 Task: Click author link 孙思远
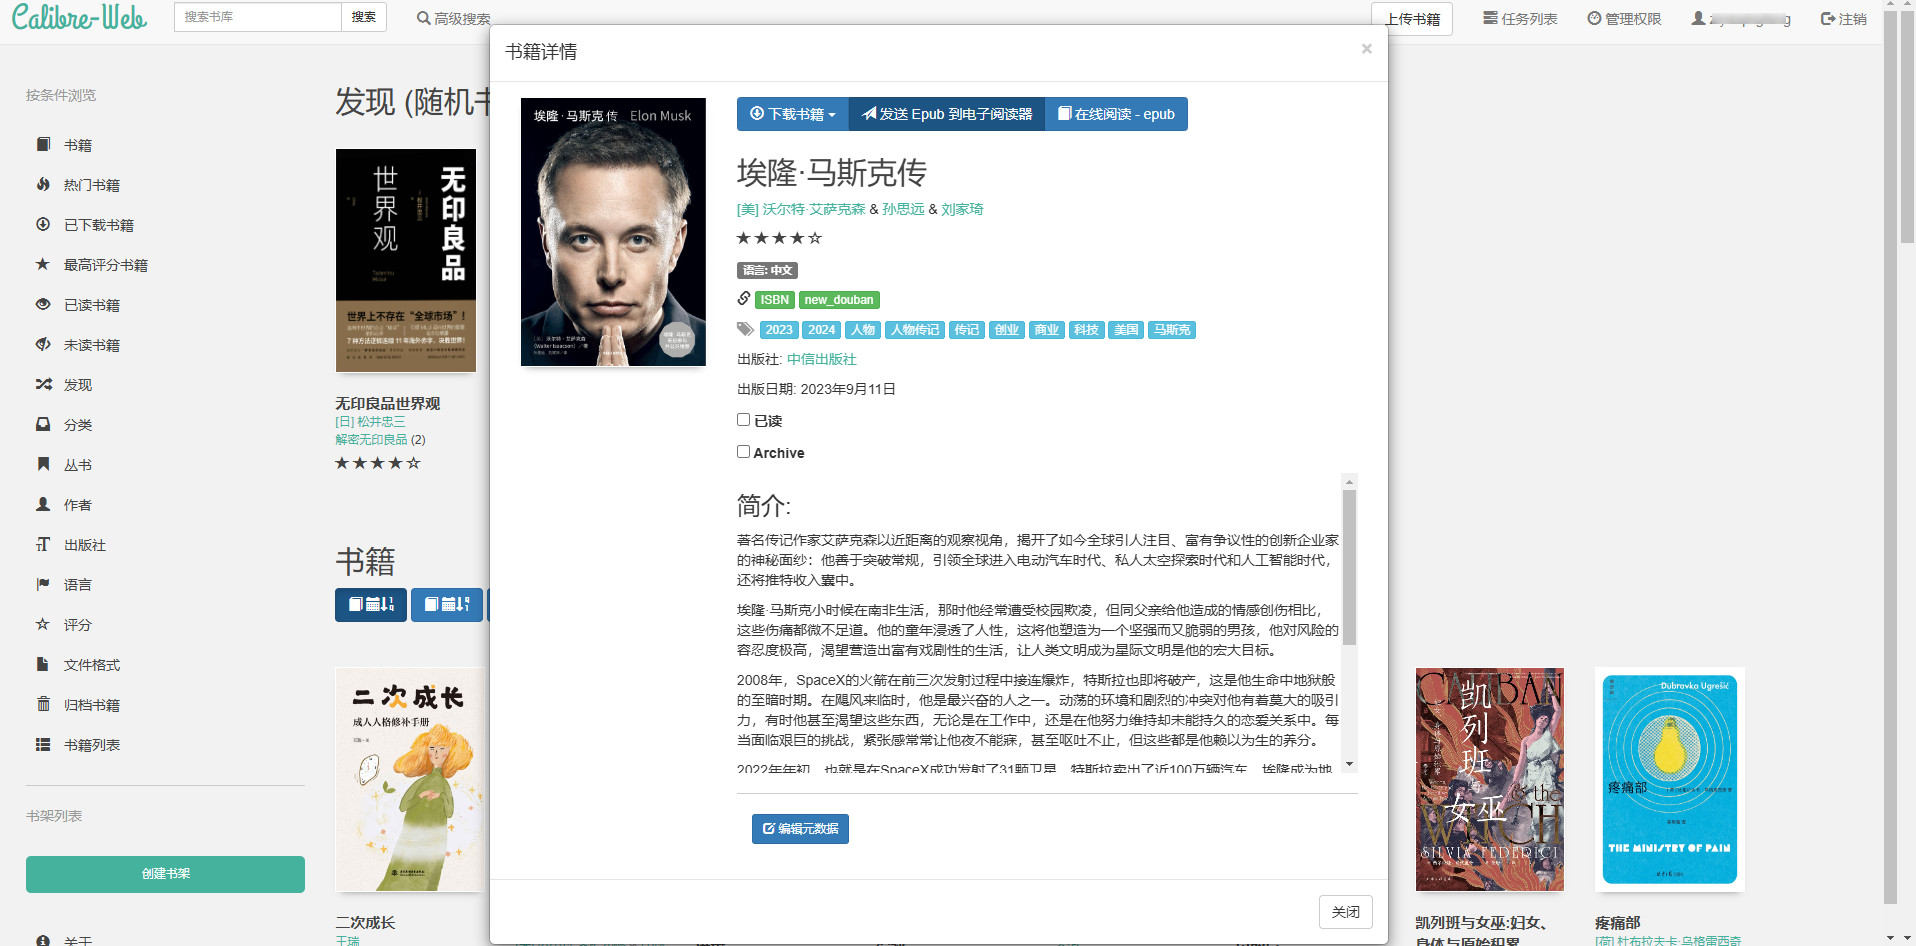[903, 209]
